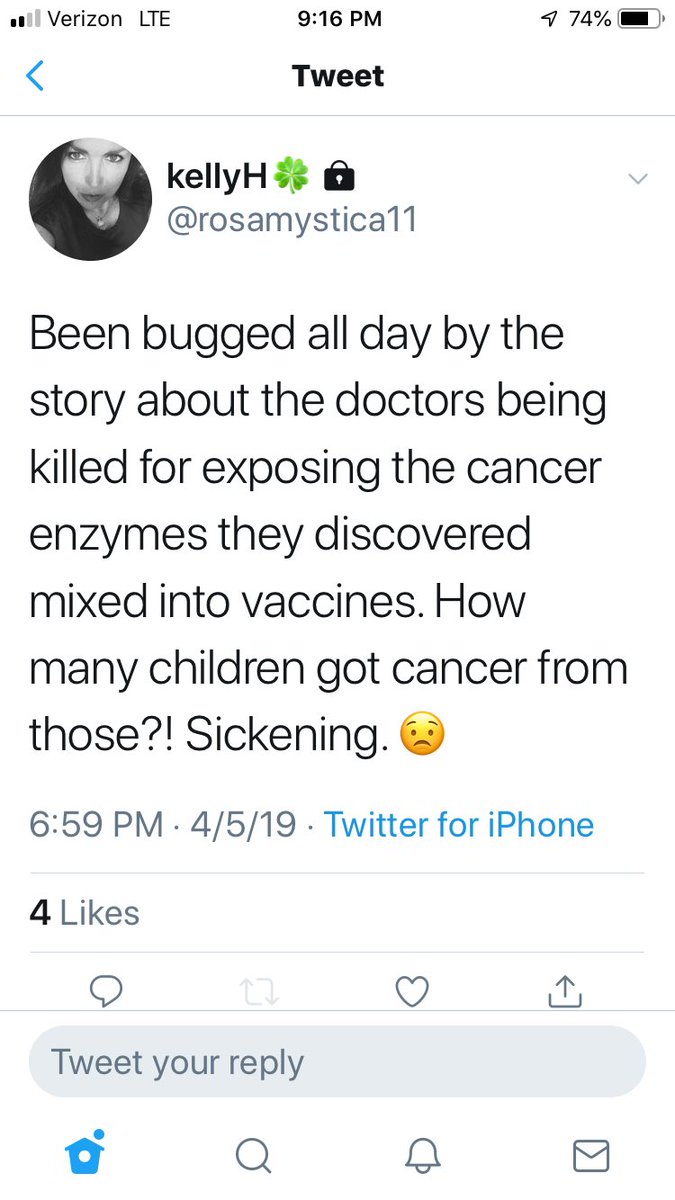
Task: Tap the Tweet header title
Action: (338, 76)
